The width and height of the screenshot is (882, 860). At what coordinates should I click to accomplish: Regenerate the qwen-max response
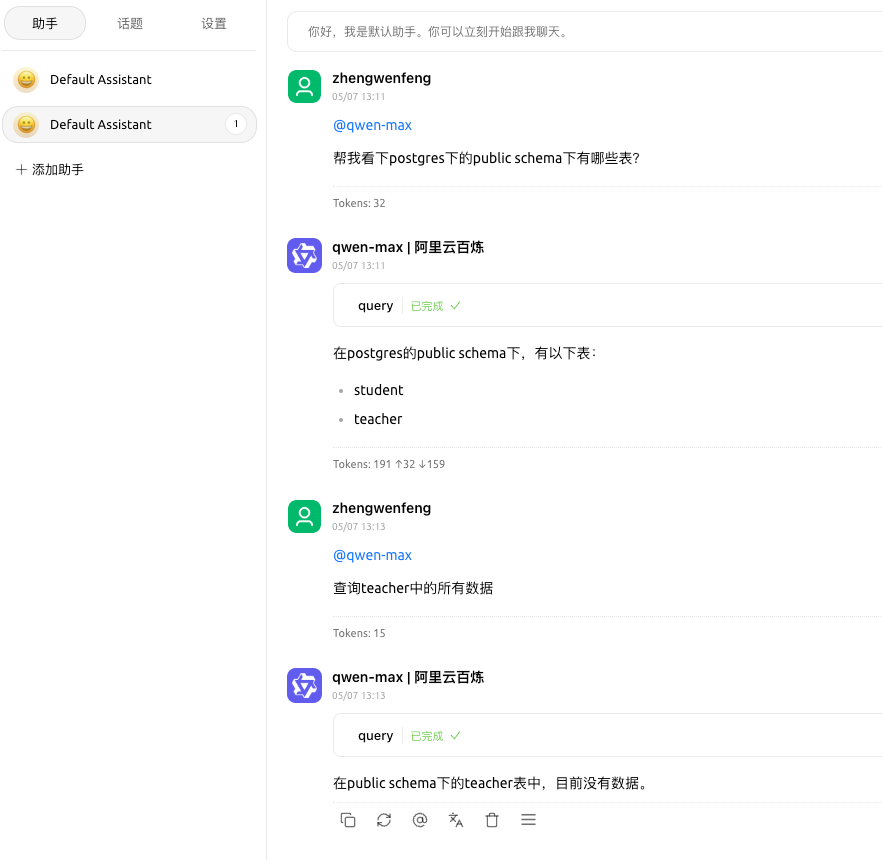pyautogui.click(x=384, y=819)
